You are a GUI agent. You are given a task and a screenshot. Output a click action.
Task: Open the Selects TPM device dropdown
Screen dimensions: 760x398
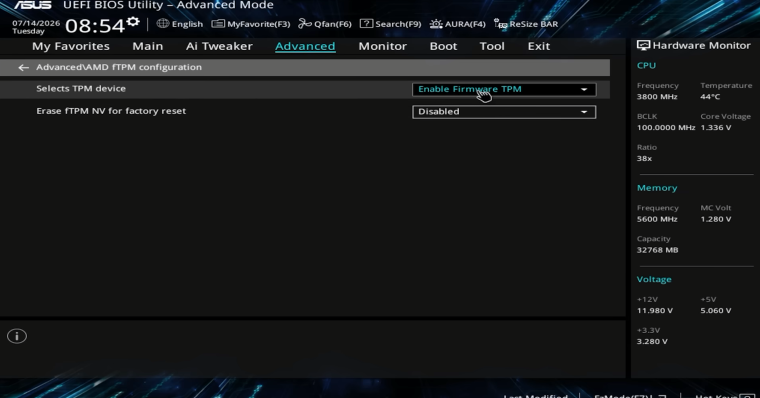pyautogui.click(x=504, y=89)
